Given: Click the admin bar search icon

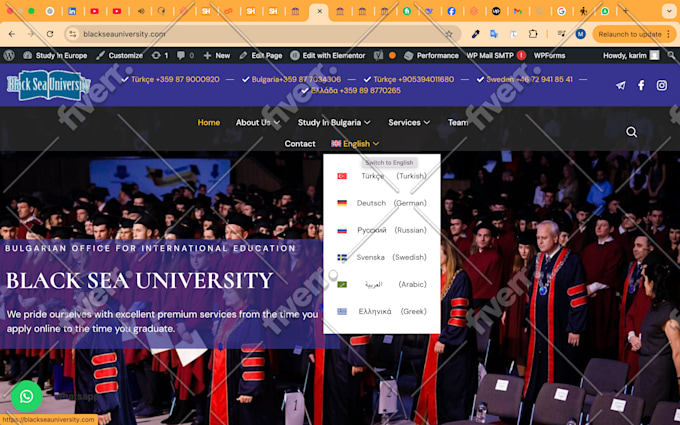Looking at the screenshot, I should (671, 56).
